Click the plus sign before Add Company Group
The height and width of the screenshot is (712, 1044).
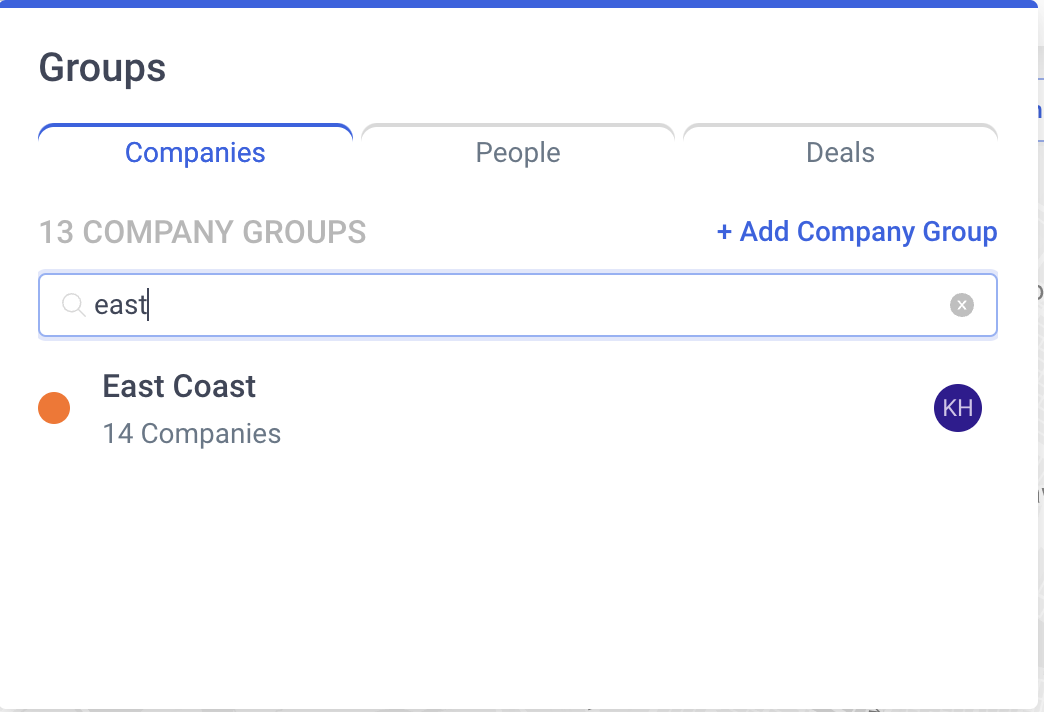(x=724, y=232)
